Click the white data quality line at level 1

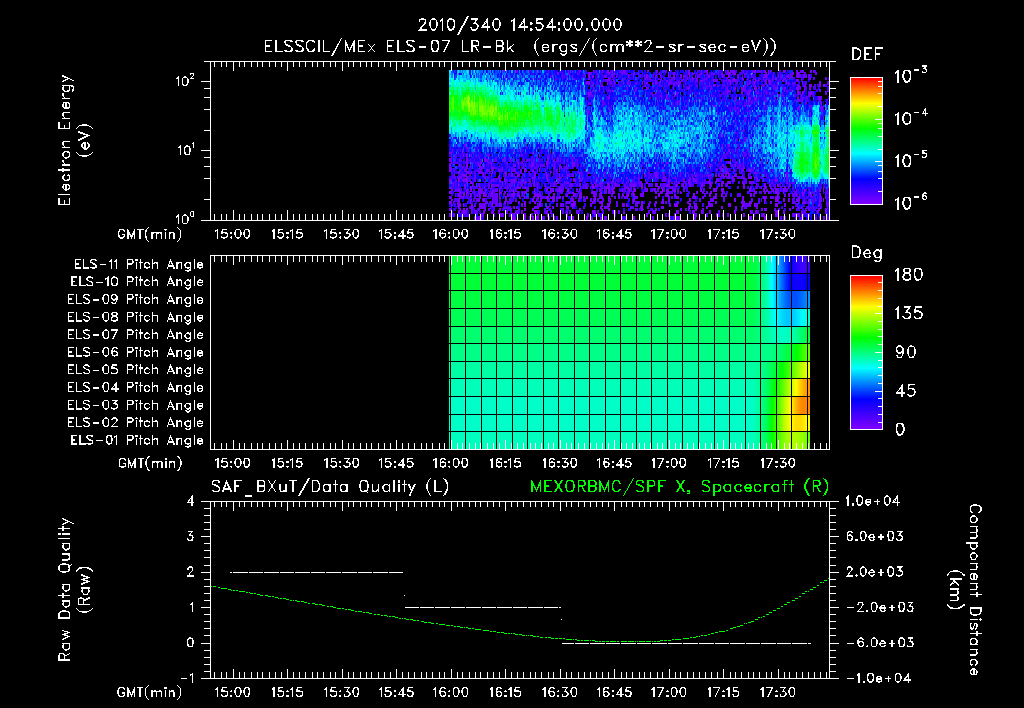point(483,607)
